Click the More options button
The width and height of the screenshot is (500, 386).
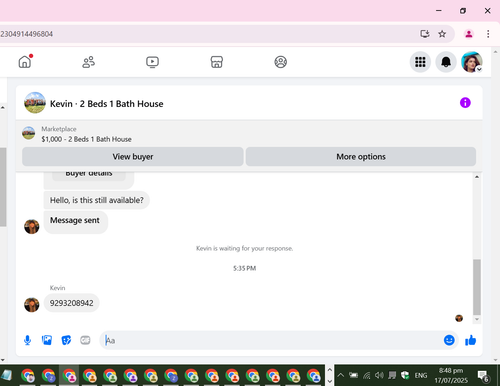click(361, 157)
